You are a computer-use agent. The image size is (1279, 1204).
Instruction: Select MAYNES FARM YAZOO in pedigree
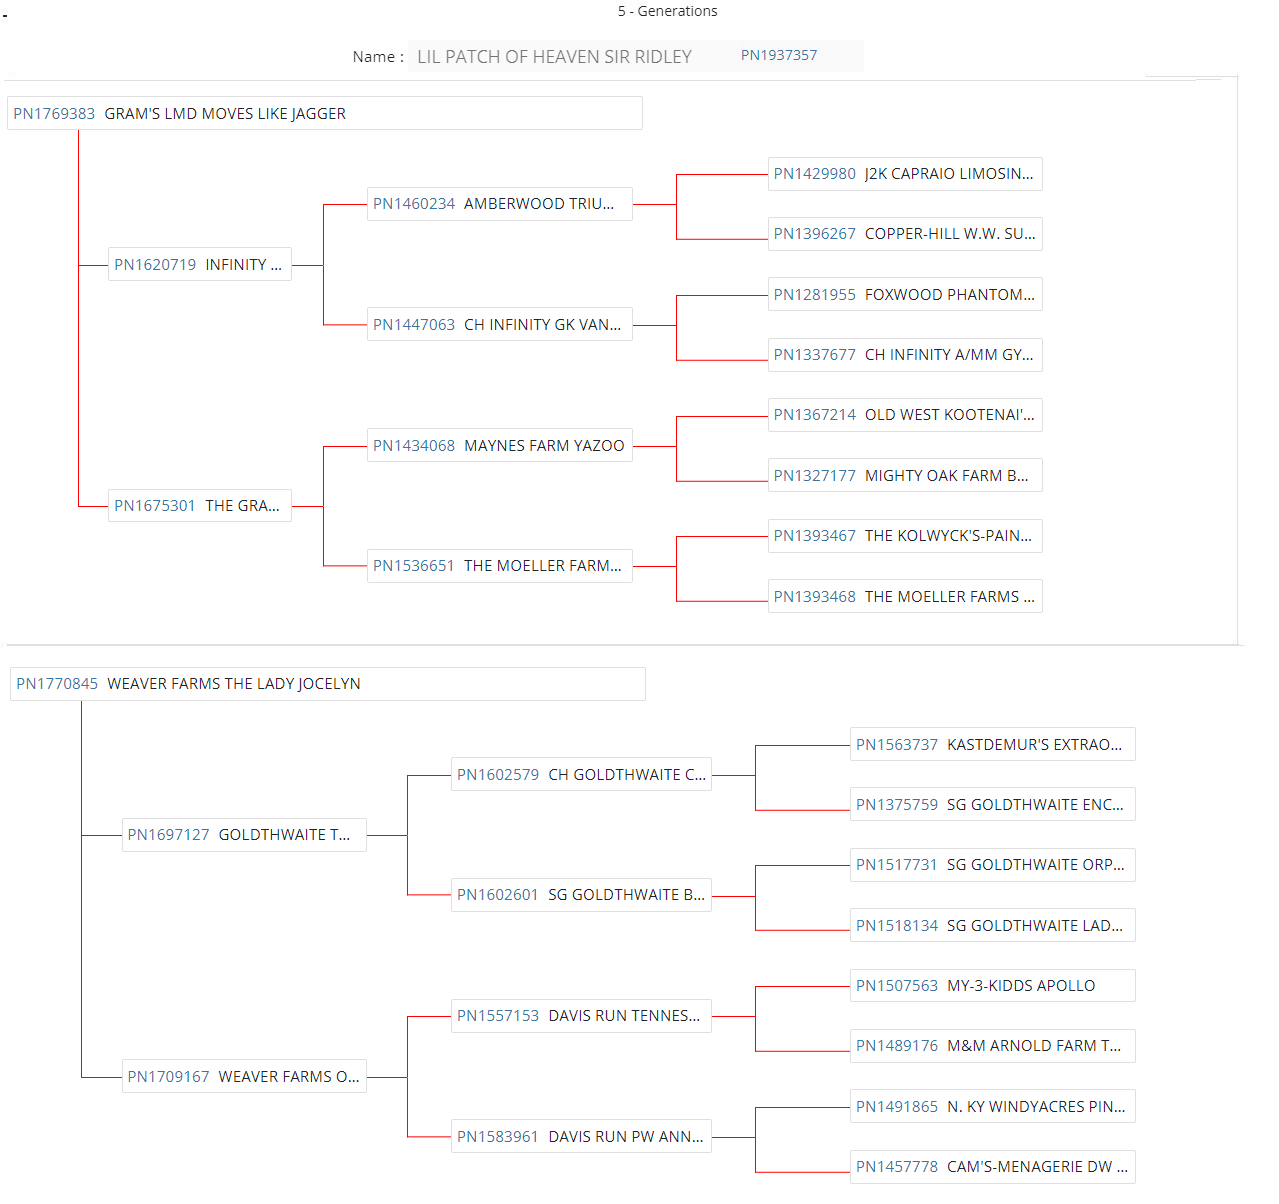coord(498,446)
